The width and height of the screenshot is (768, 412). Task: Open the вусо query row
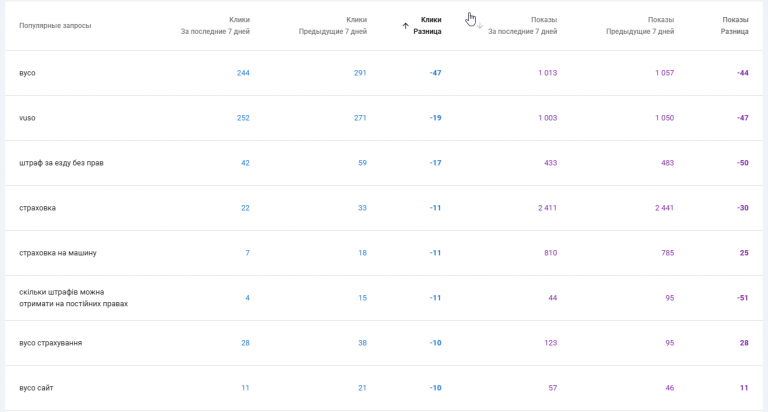(x=384, y=73)
